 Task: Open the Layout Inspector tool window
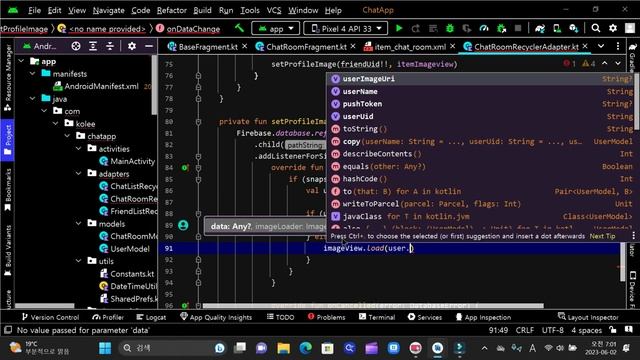[x=588, y=317]
